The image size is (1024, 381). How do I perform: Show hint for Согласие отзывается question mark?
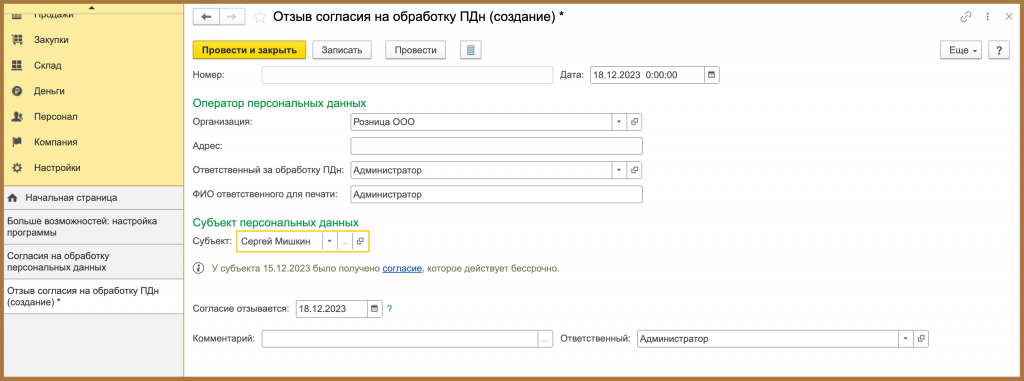[x=390, y=308]
